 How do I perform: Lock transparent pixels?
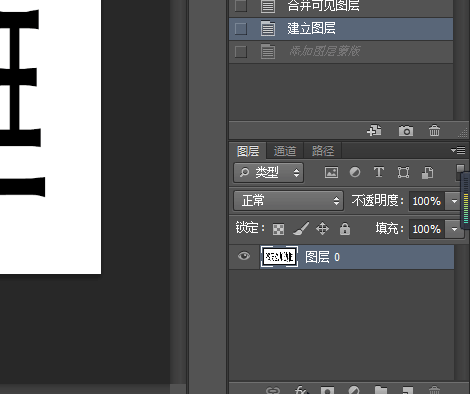tap(278, 229)
